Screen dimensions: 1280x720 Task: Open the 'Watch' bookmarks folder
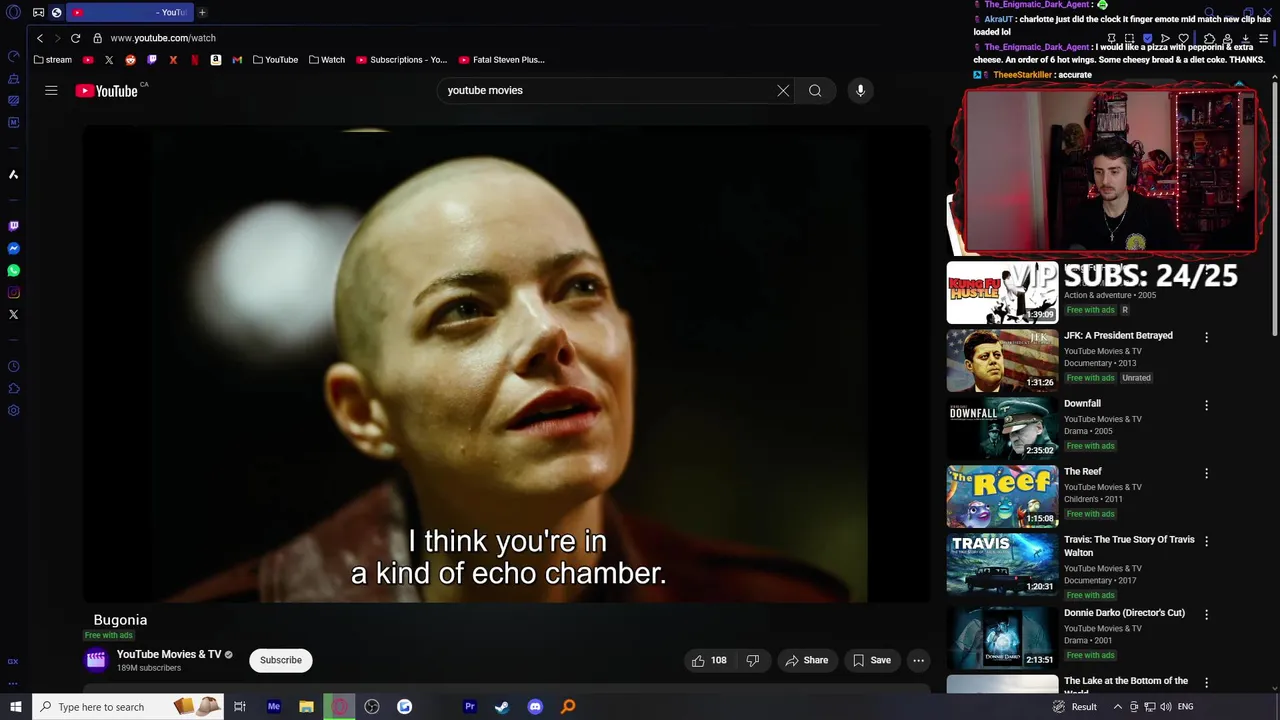(327, 60)
